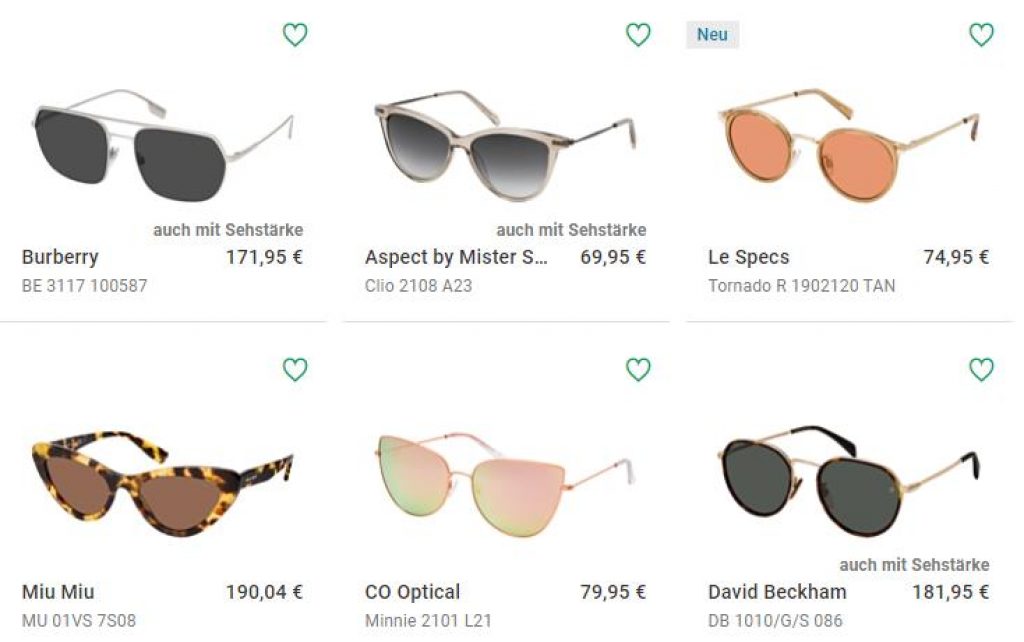
Task: Open Aspect by Mister Spex product link
Action: (456, 257)
